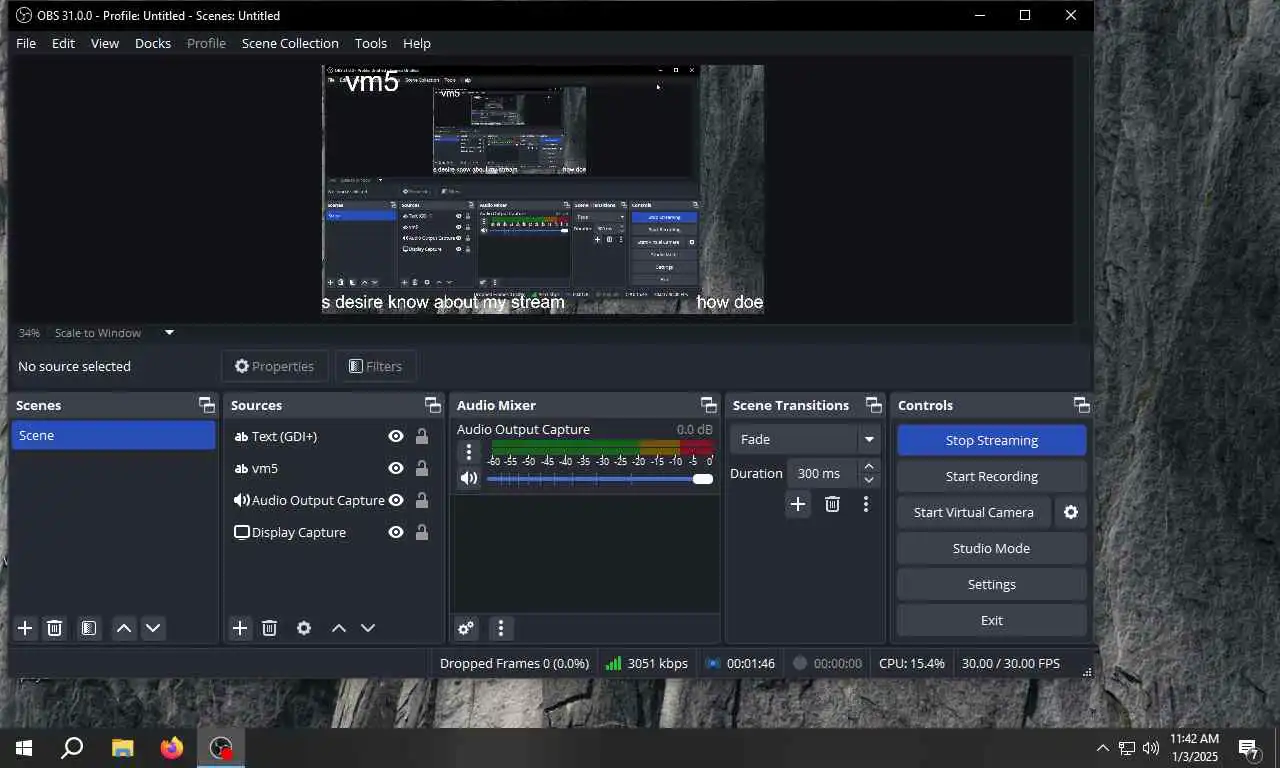Viewport: 1280px width, 768px height.
Task: Open File Explorer from taskbar
Action: 122,748
